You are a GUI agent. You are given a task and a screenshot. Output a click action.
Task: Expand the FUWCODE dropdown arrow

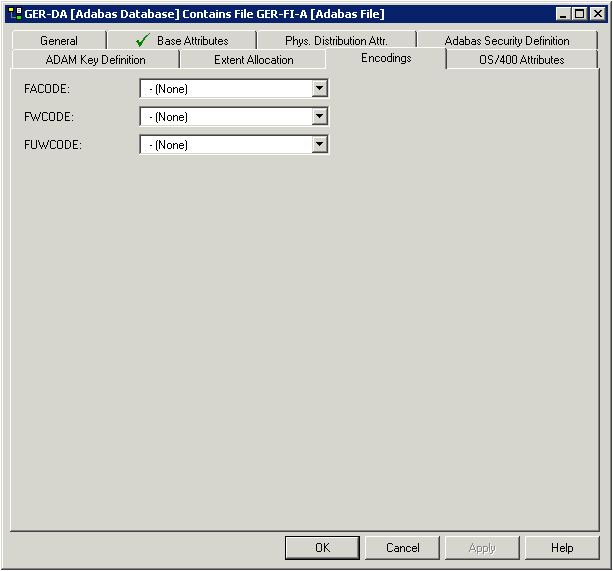[319, 145]
